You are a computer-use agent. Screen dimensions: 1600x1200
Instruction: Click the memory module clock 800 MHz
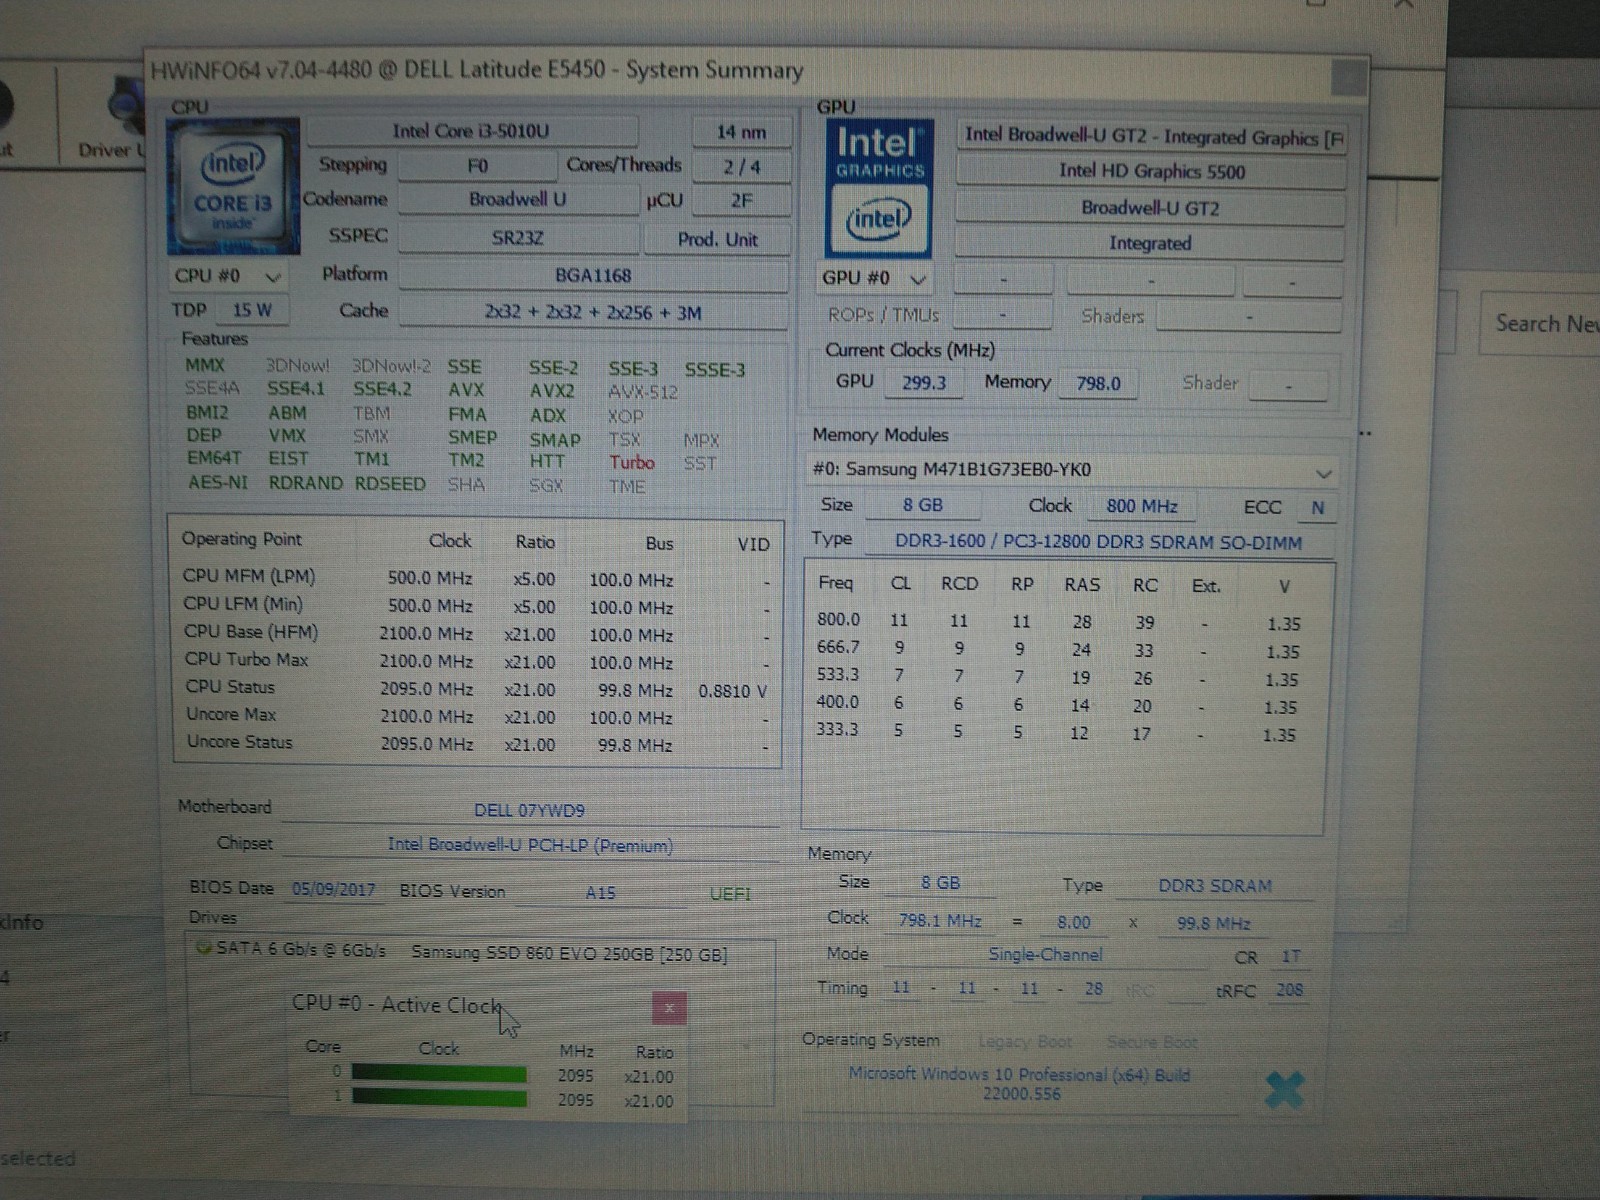click(1142, 507)
